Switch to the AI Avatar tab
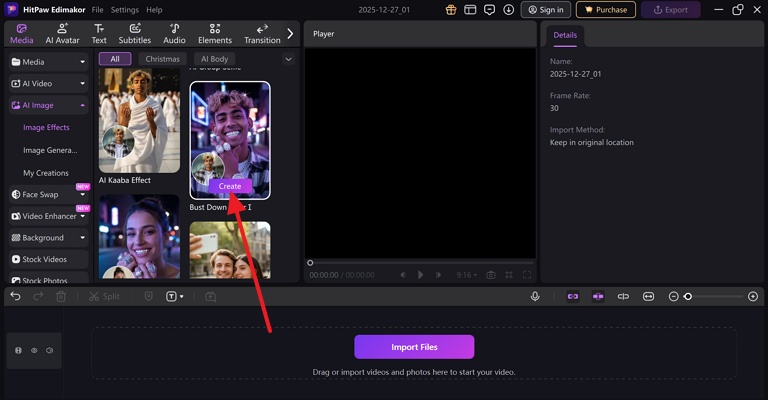Screen dimensions: 768x400 (x=62, y=34)
